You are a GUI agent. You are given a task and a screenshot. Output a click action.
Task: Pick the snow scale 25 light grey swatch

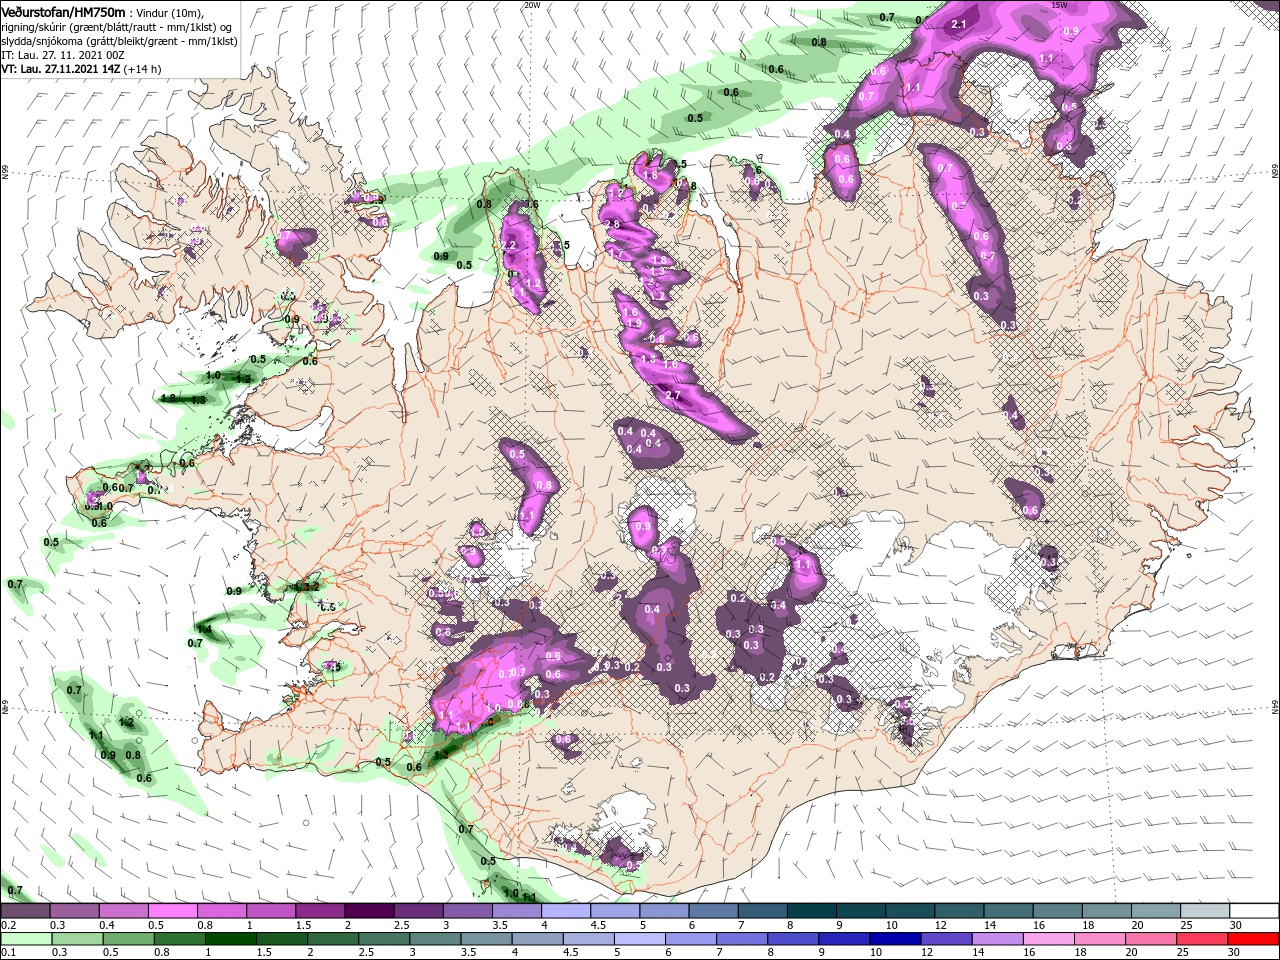[1204, 911]
